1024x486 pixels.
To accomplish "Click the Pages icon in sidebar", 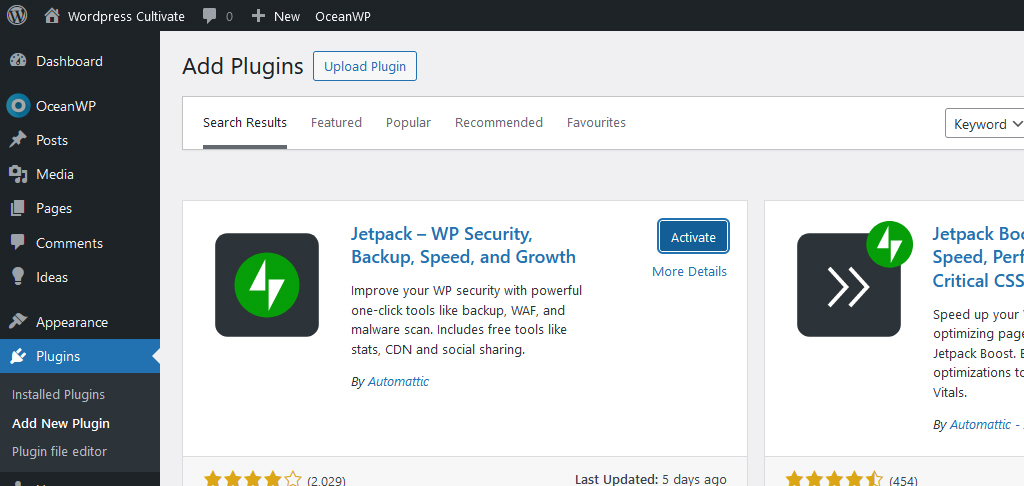I will click(18, 208).
